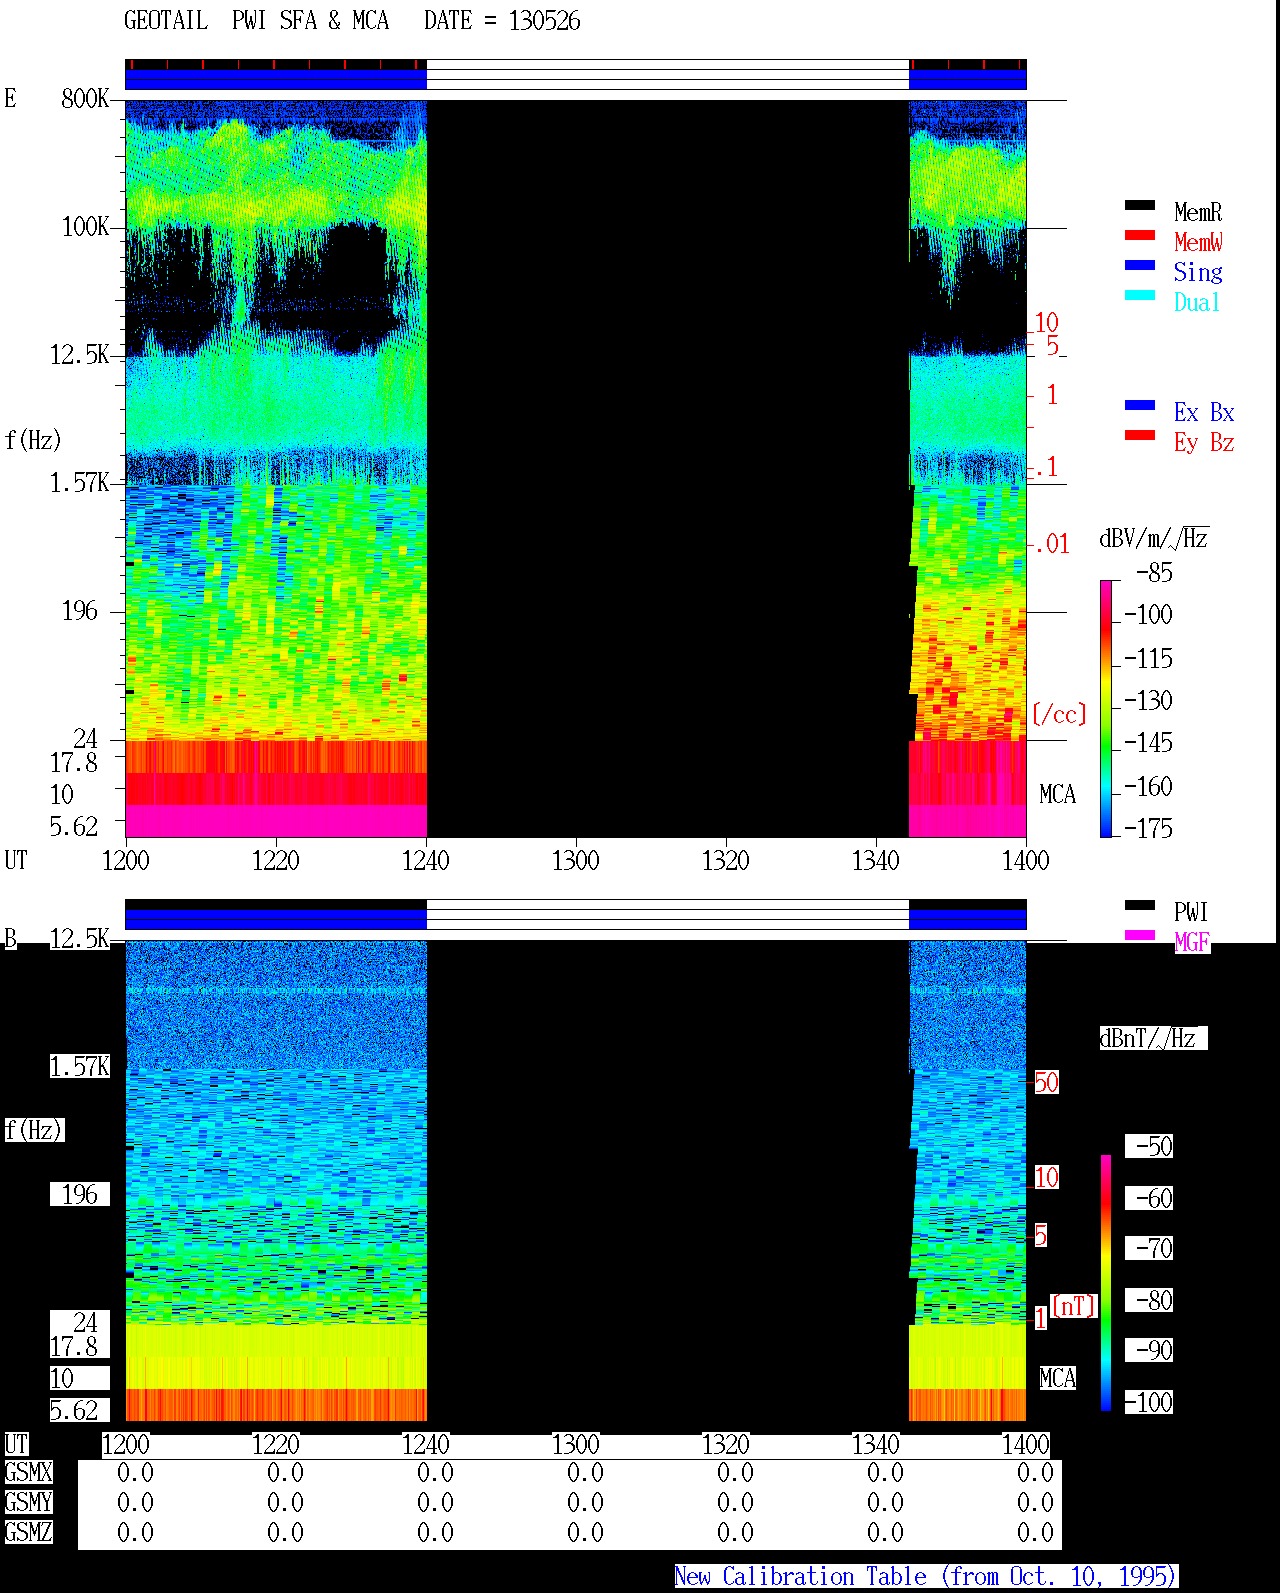Click the GEOTAIL PWI SFA & MCA title
Image resolution: width=1280 pixels, height=1593 pixels.
(256, 21)
